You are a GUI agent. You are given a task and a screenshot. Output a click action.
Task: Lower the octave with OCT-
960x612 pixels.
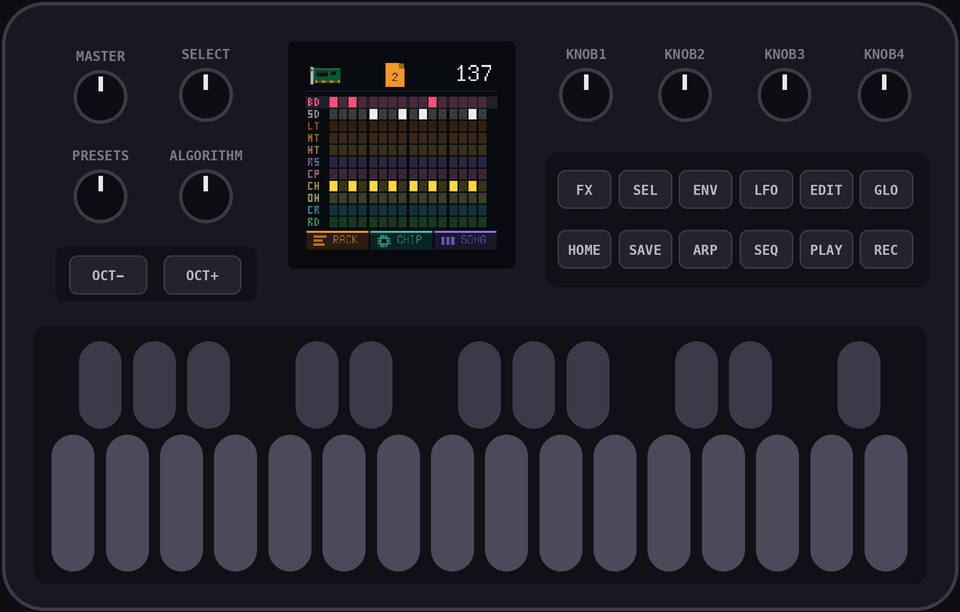(108, 275)
